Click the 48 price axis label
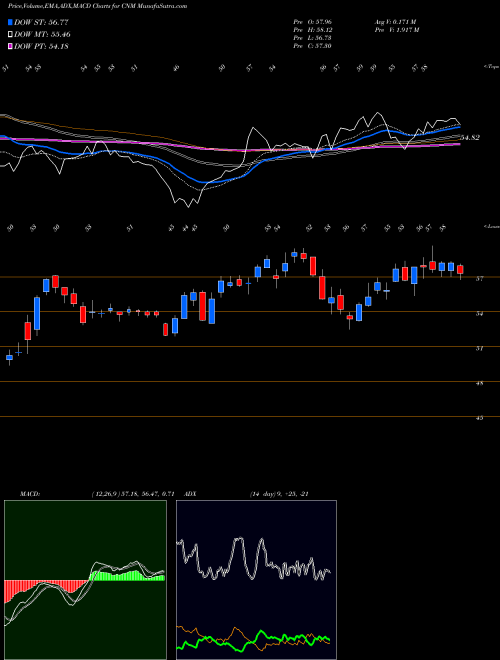Viewport: 500px width, 660px height. [481, 383]
